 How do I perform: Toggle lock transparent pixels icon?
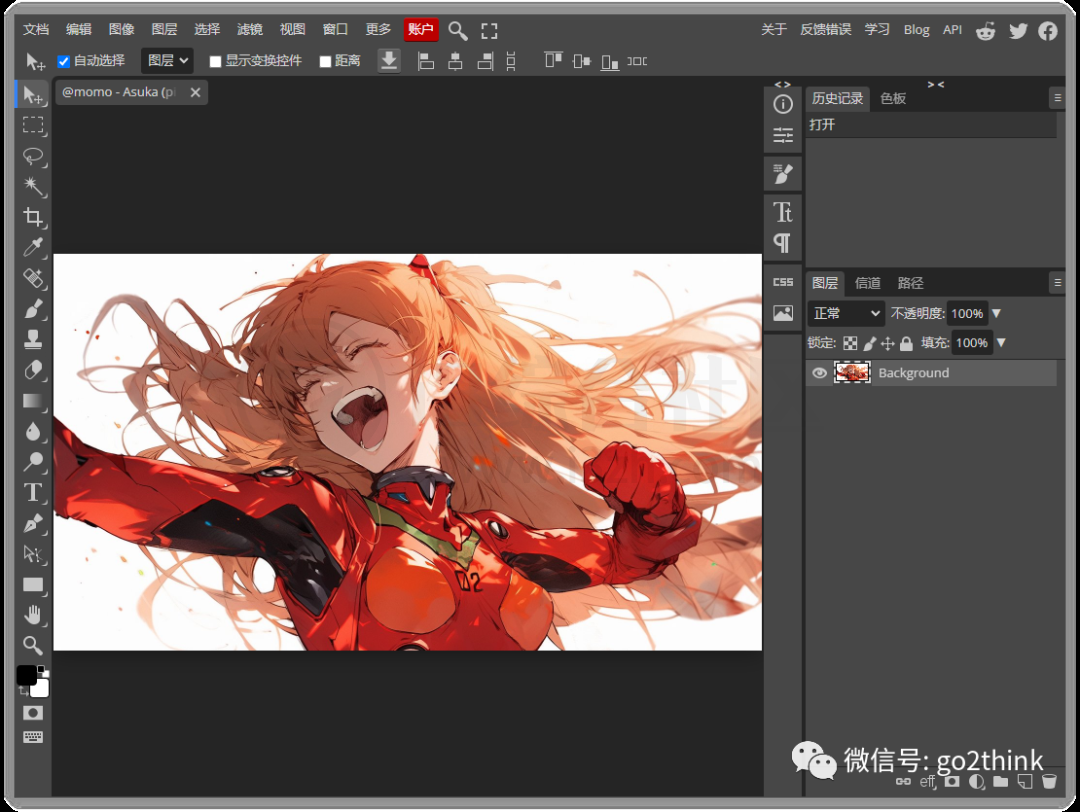(x=851, y=343)
